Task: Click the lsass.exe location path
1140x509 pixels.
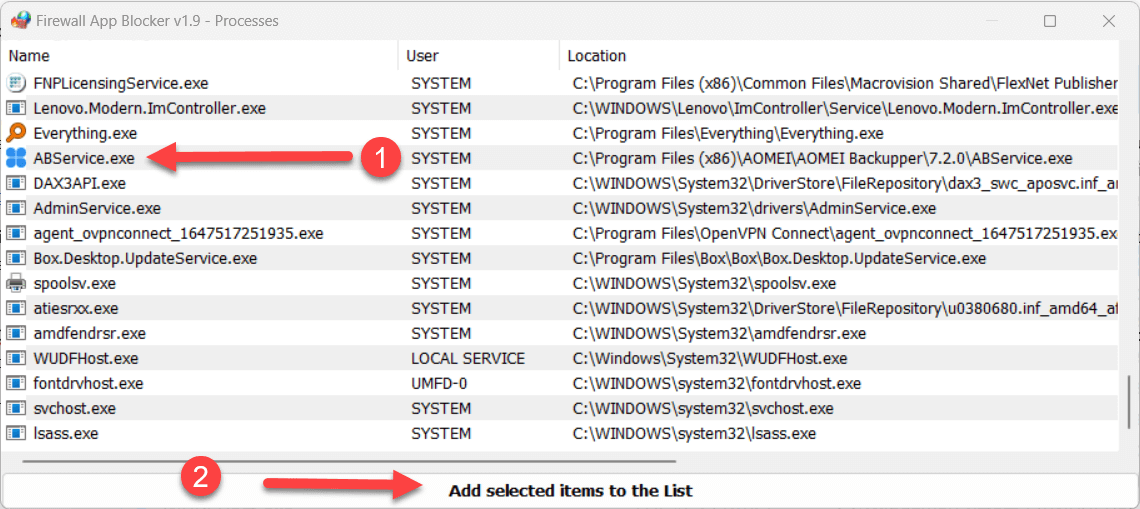Action: click(x=694, y=433)
